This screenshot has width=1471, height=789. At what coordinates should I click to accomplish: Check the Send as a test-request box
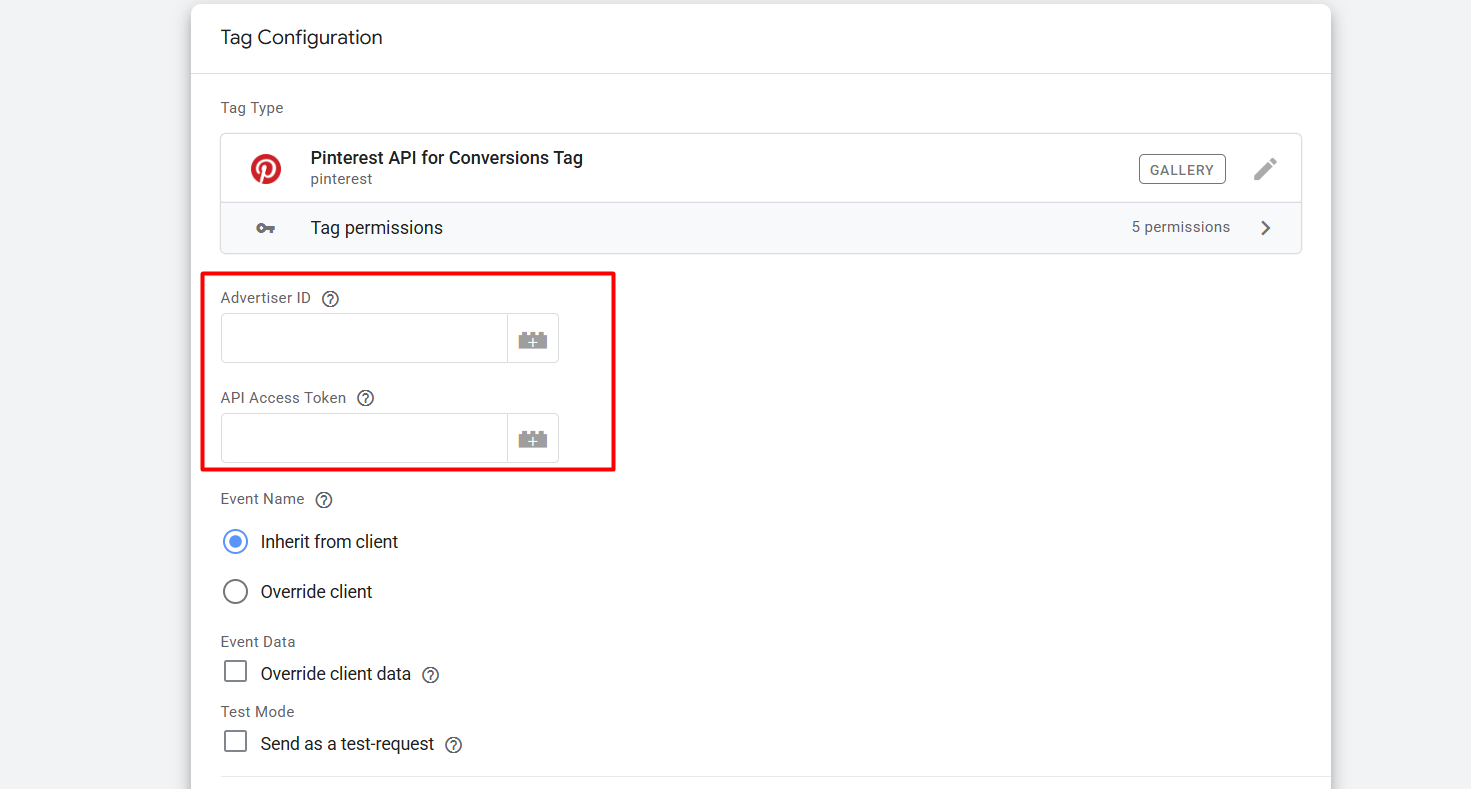point(235,742)
